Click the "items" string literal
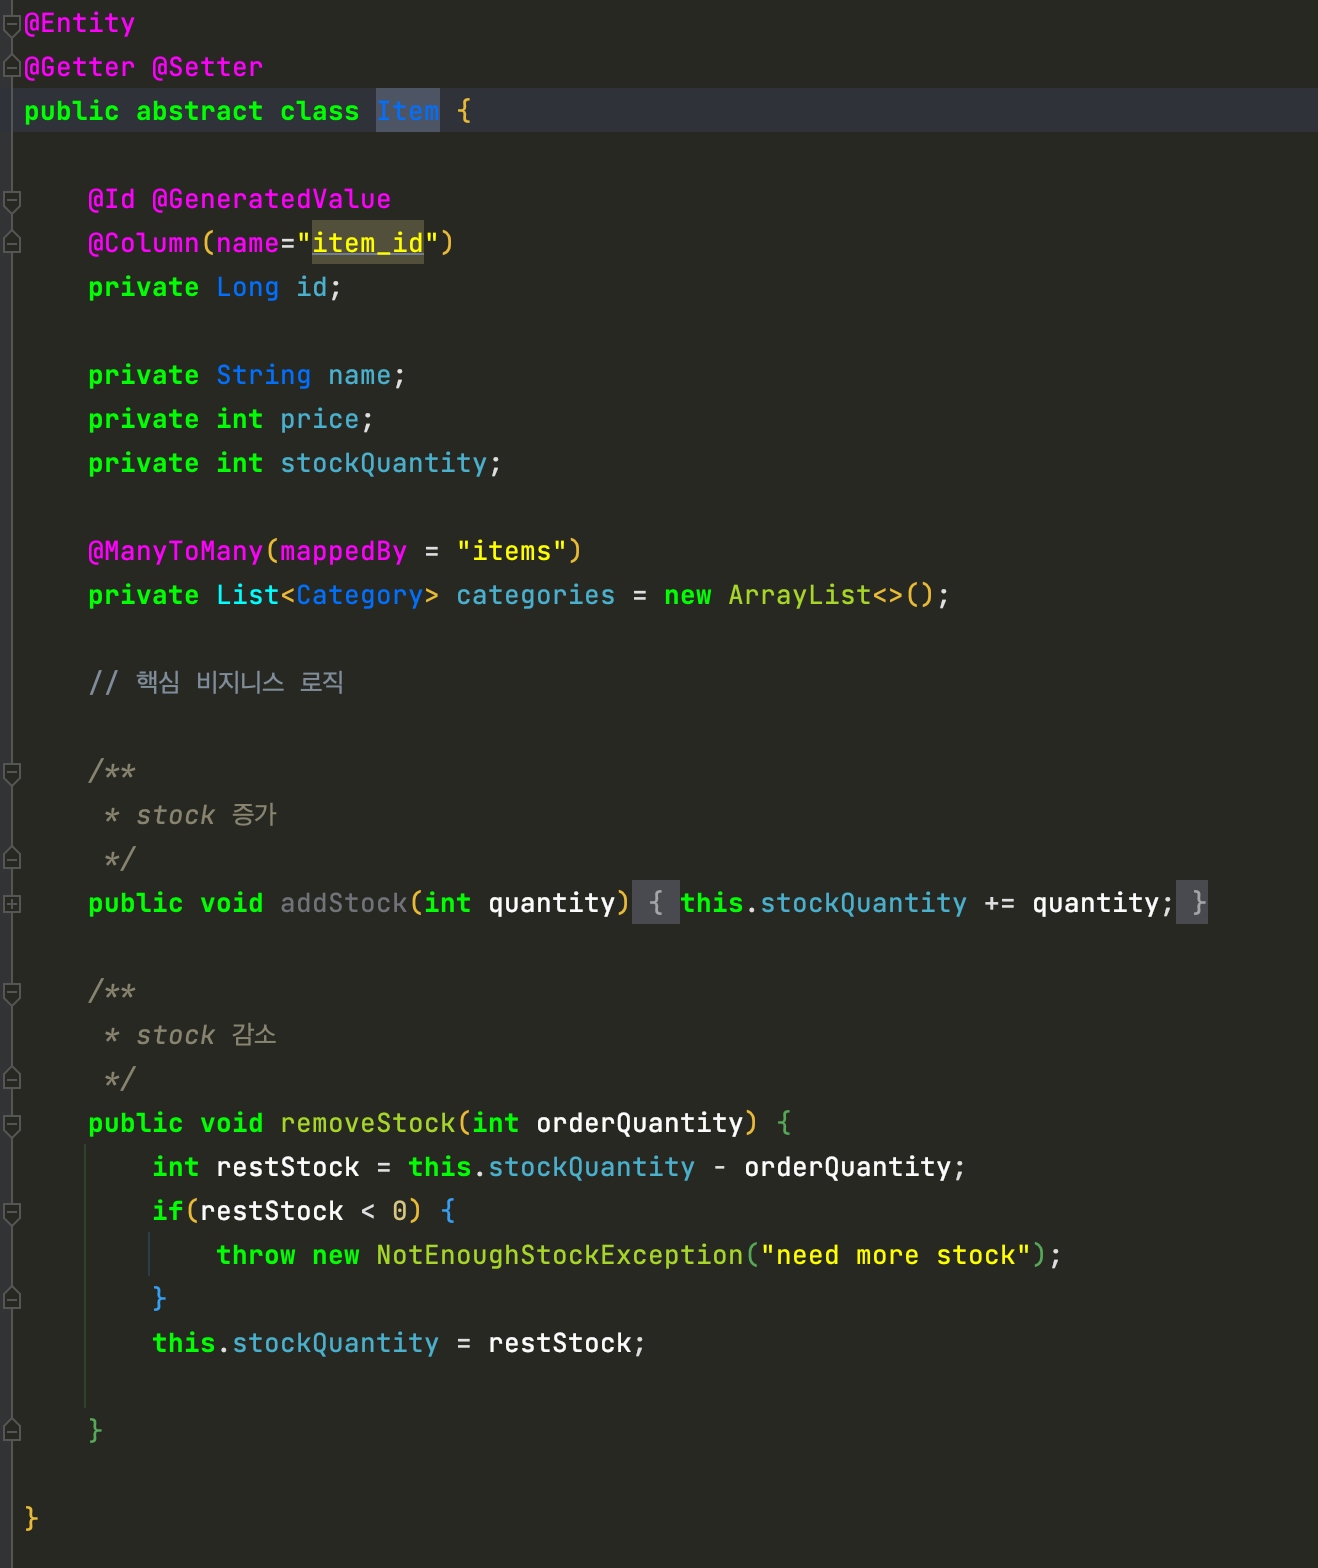 click(x=512, y=551)
